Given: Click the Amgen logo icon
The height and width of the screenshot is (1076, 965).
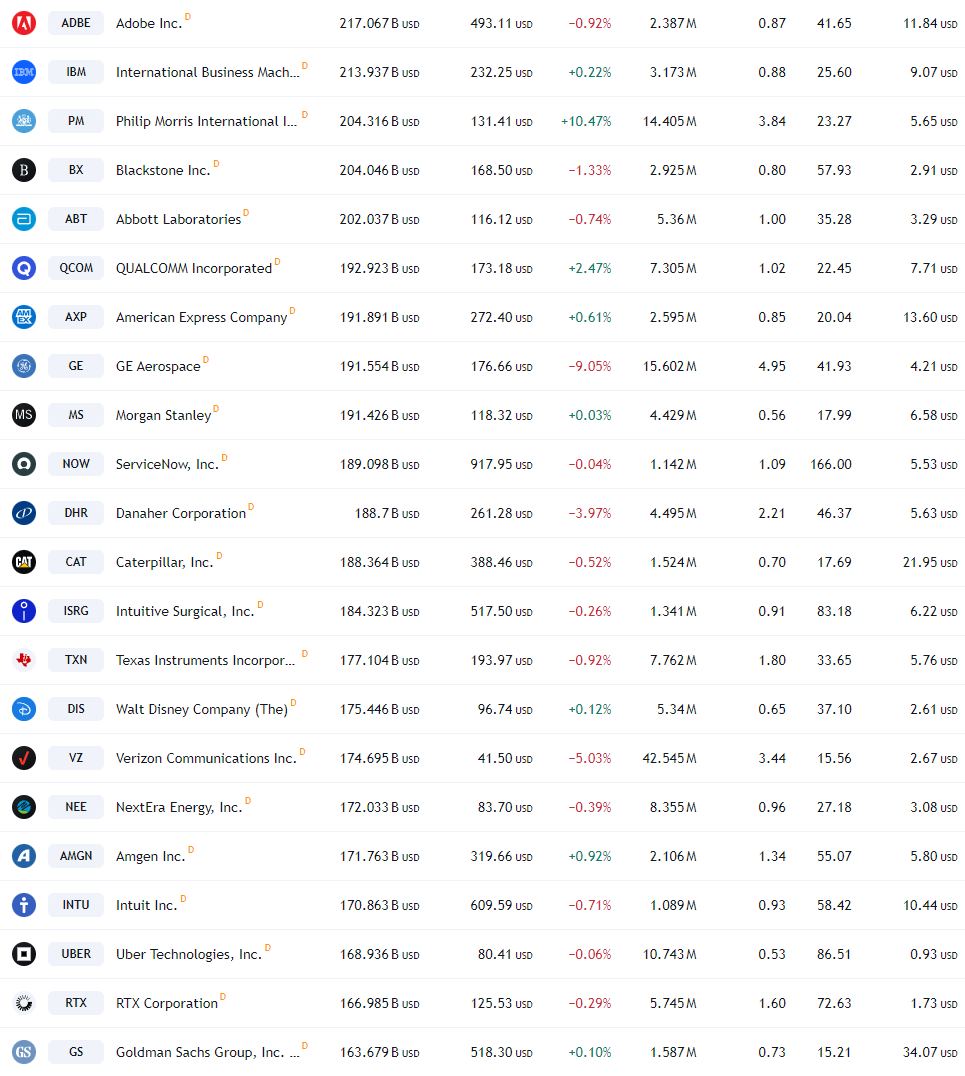Looking at the screenshot, I should point(24,856).
